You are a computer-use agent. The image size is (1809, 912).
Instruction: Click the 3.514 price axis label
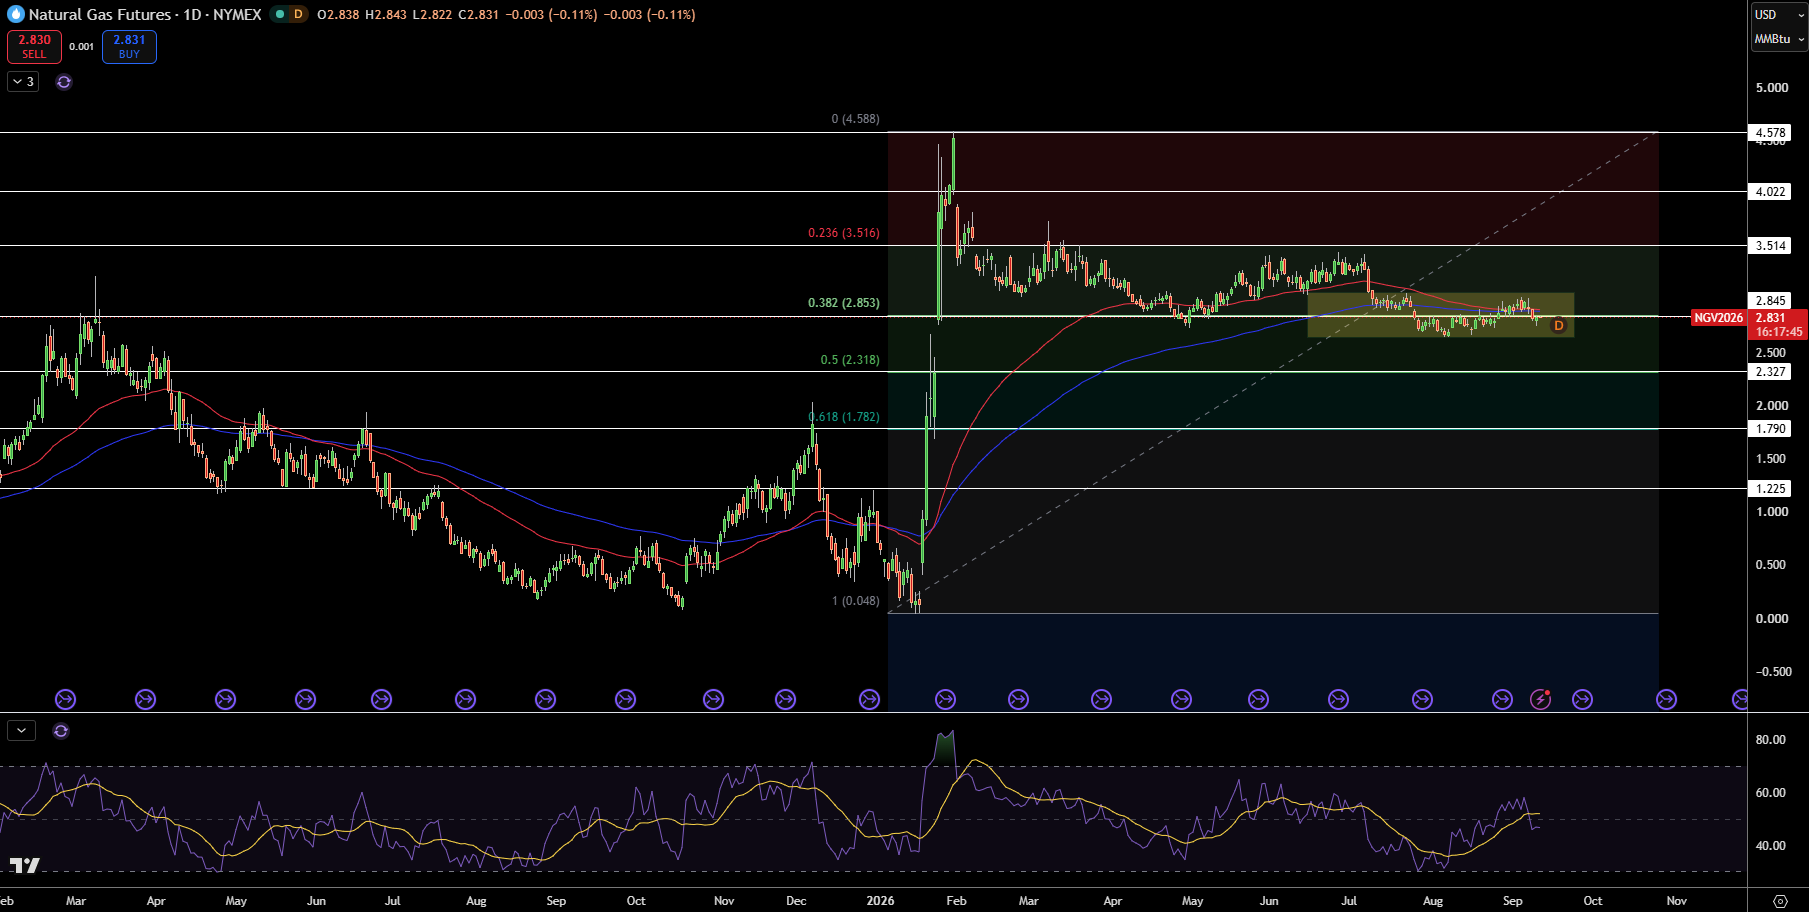point(1770,245)
